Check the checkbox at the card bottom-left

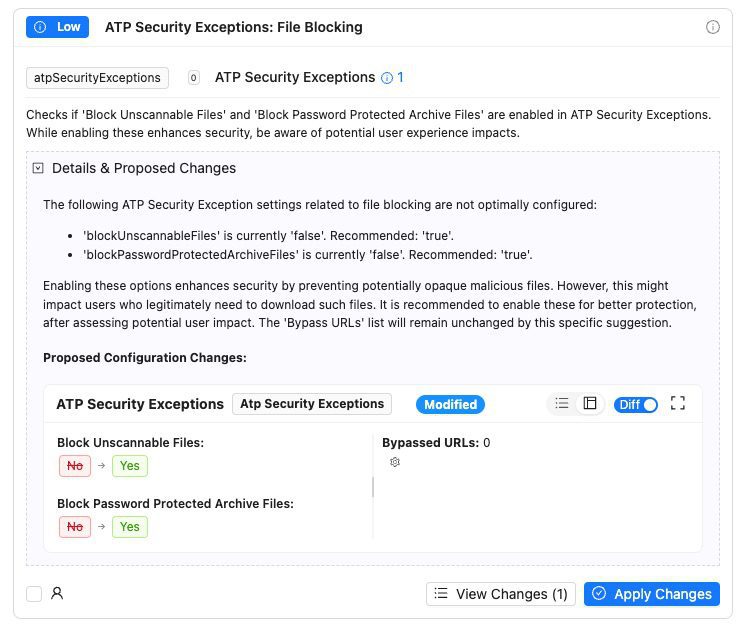tap(34, 594)
